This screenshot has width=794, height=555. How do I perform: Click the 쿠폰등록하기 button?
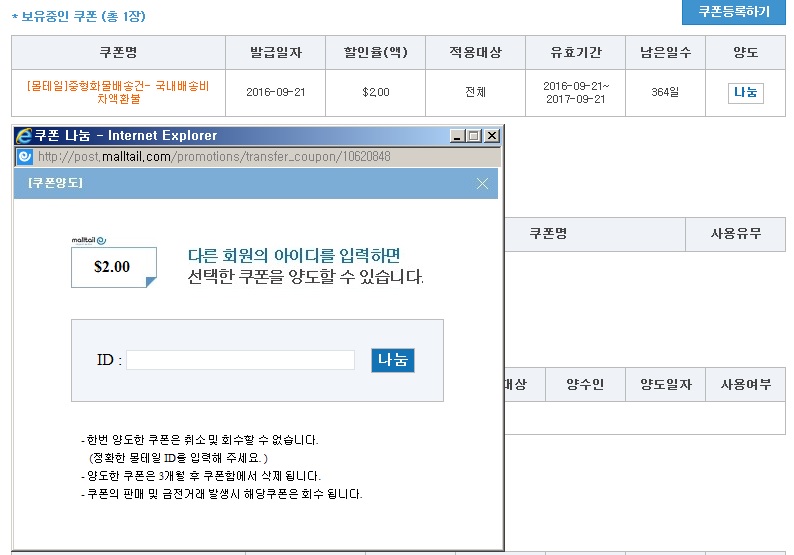point(733,12)
